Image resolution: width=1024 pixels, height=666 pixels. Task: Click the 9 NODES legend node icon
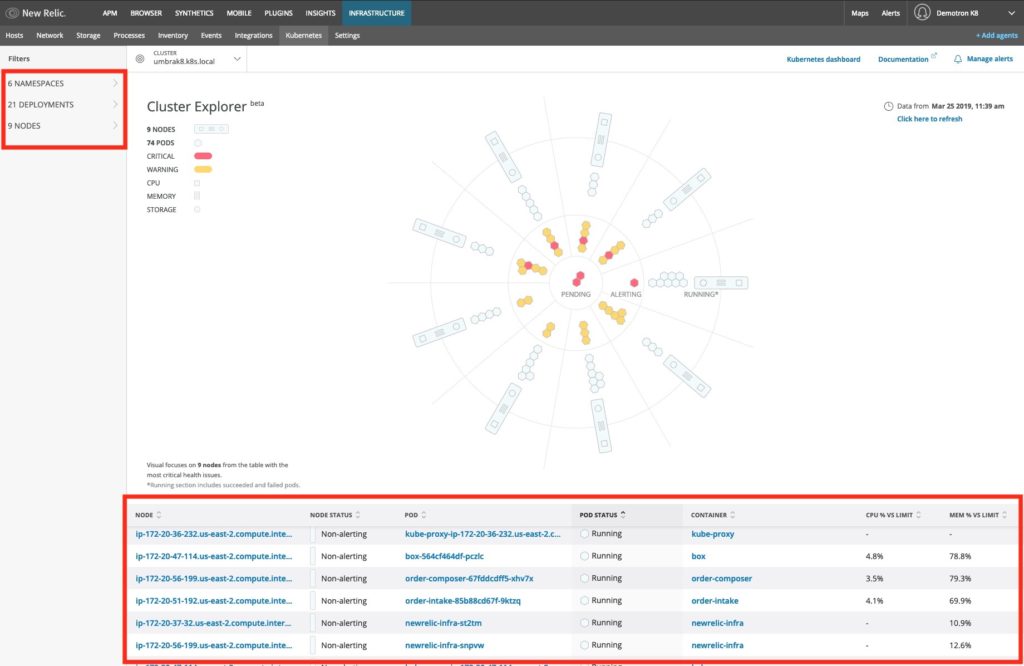[211, 129]
